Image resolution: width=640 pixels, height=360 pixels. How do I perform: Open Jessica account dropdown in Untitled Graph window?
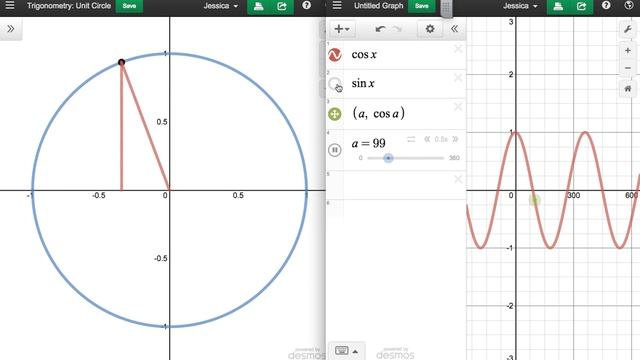(x=520, y=6)
